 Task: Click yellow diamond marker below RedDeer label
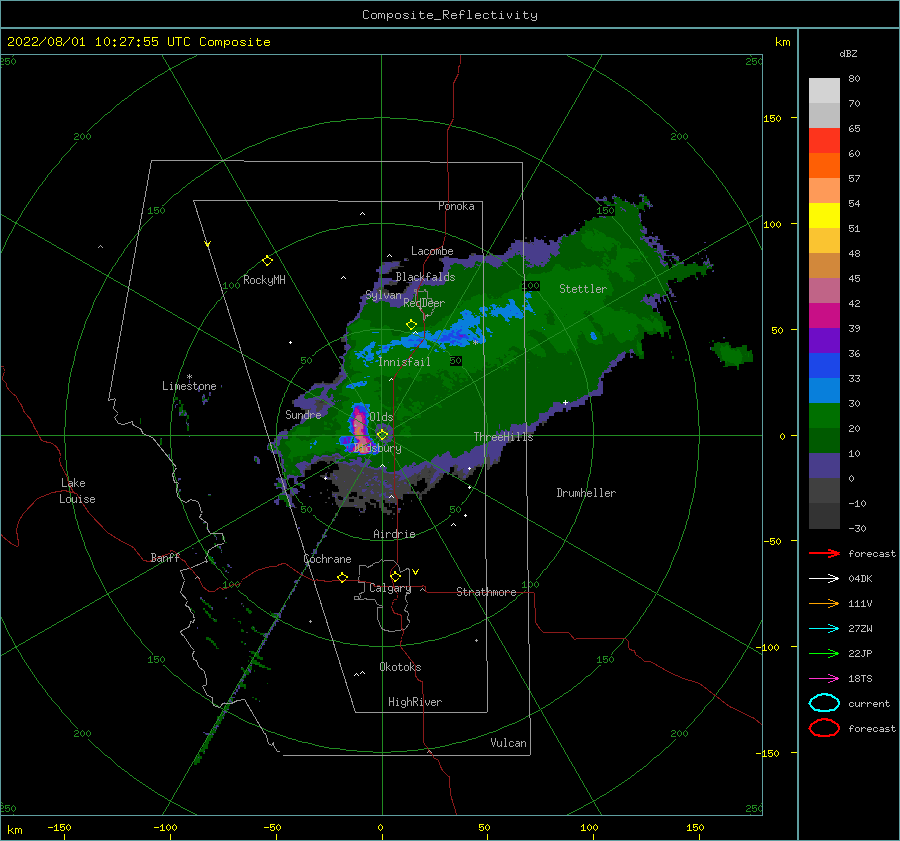pos(411,324)
